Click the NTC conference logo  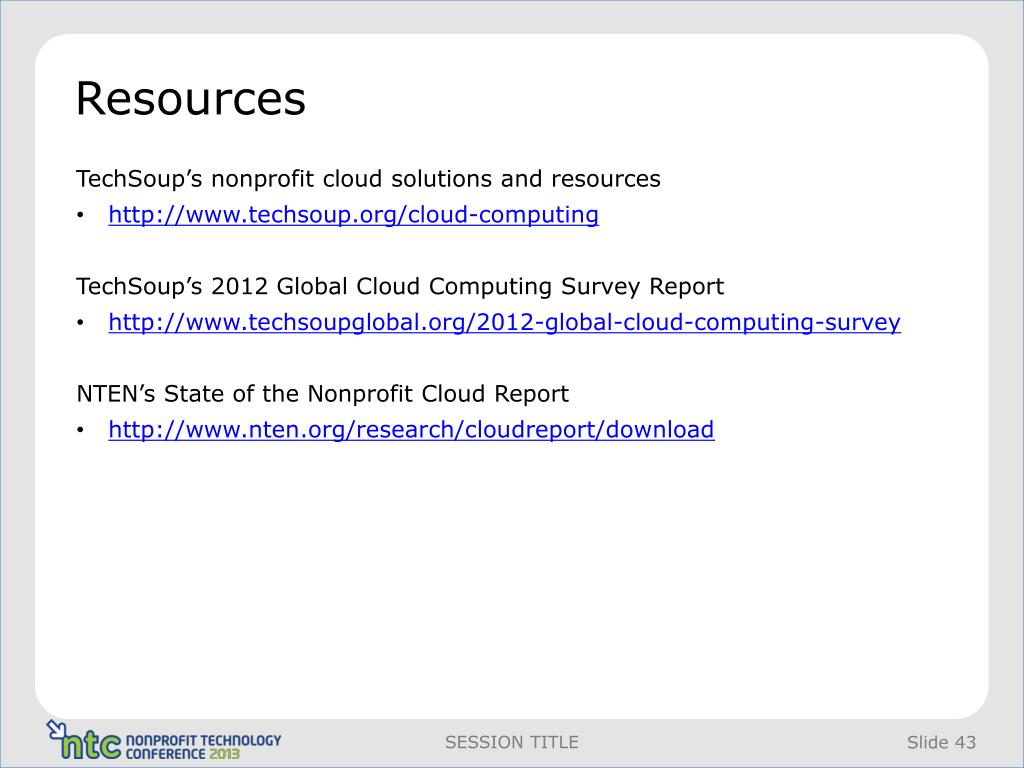tap(163, 740)
